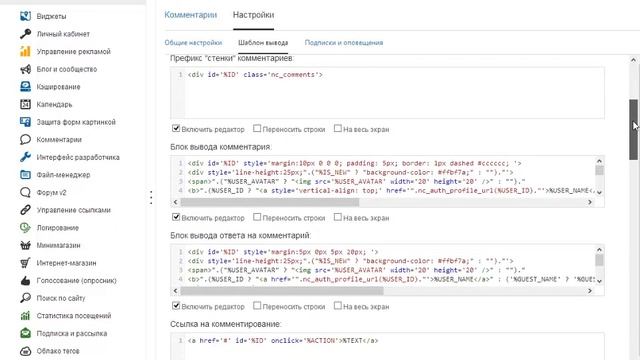Click the Личный кабинет key icon
640x360 pixels.
pyautogui.click(x=25, y=34)
